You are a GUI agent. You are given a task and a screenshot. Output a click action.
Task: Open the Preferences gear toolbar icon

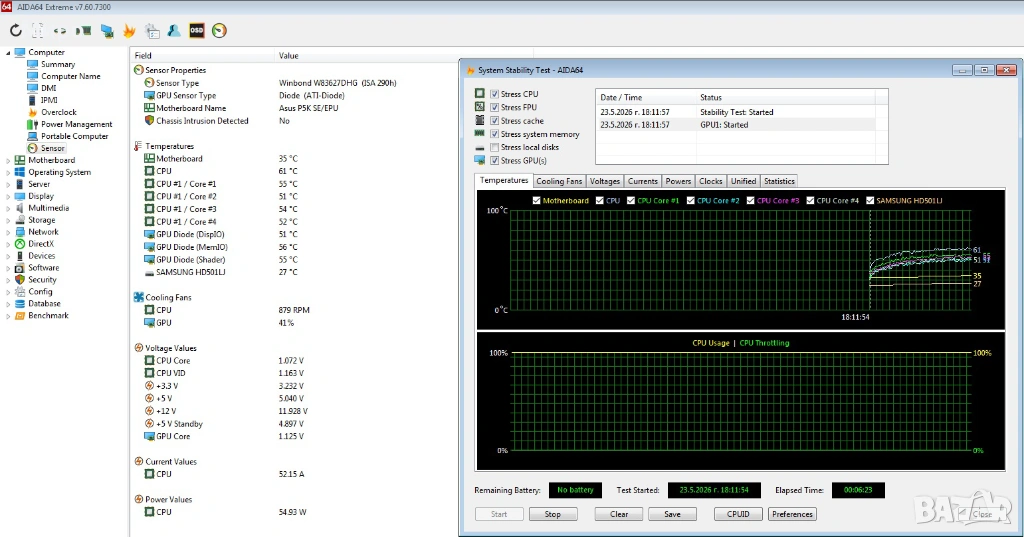click(152, 31)
